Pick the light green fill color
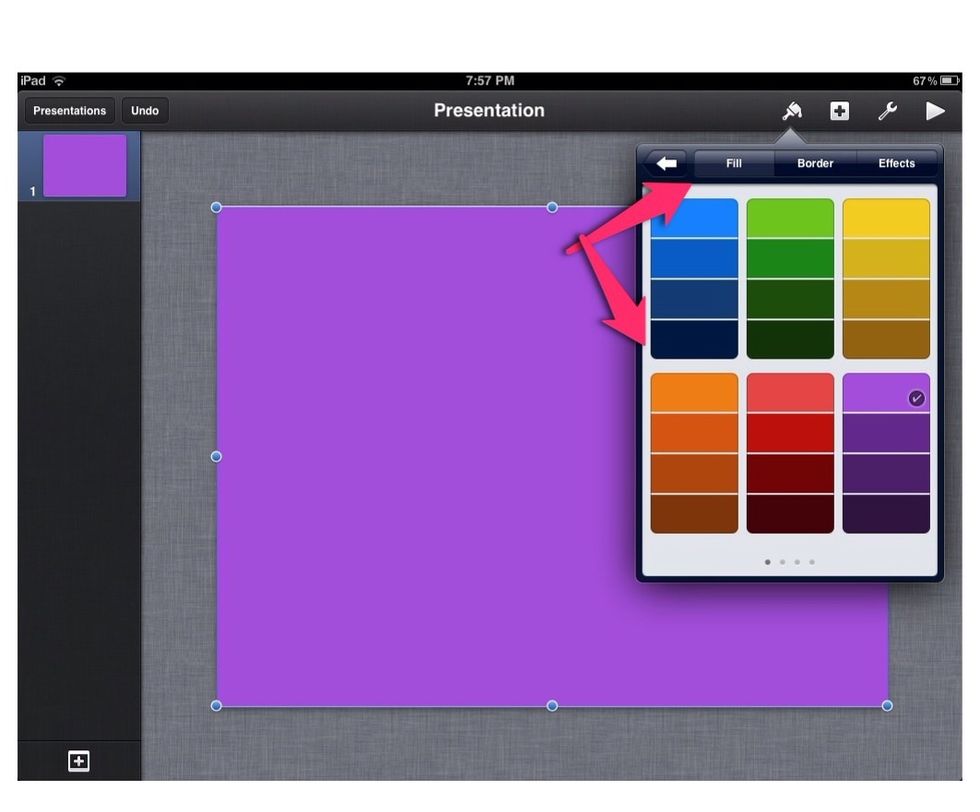This screenshot has height=812, width=980. 790,218
